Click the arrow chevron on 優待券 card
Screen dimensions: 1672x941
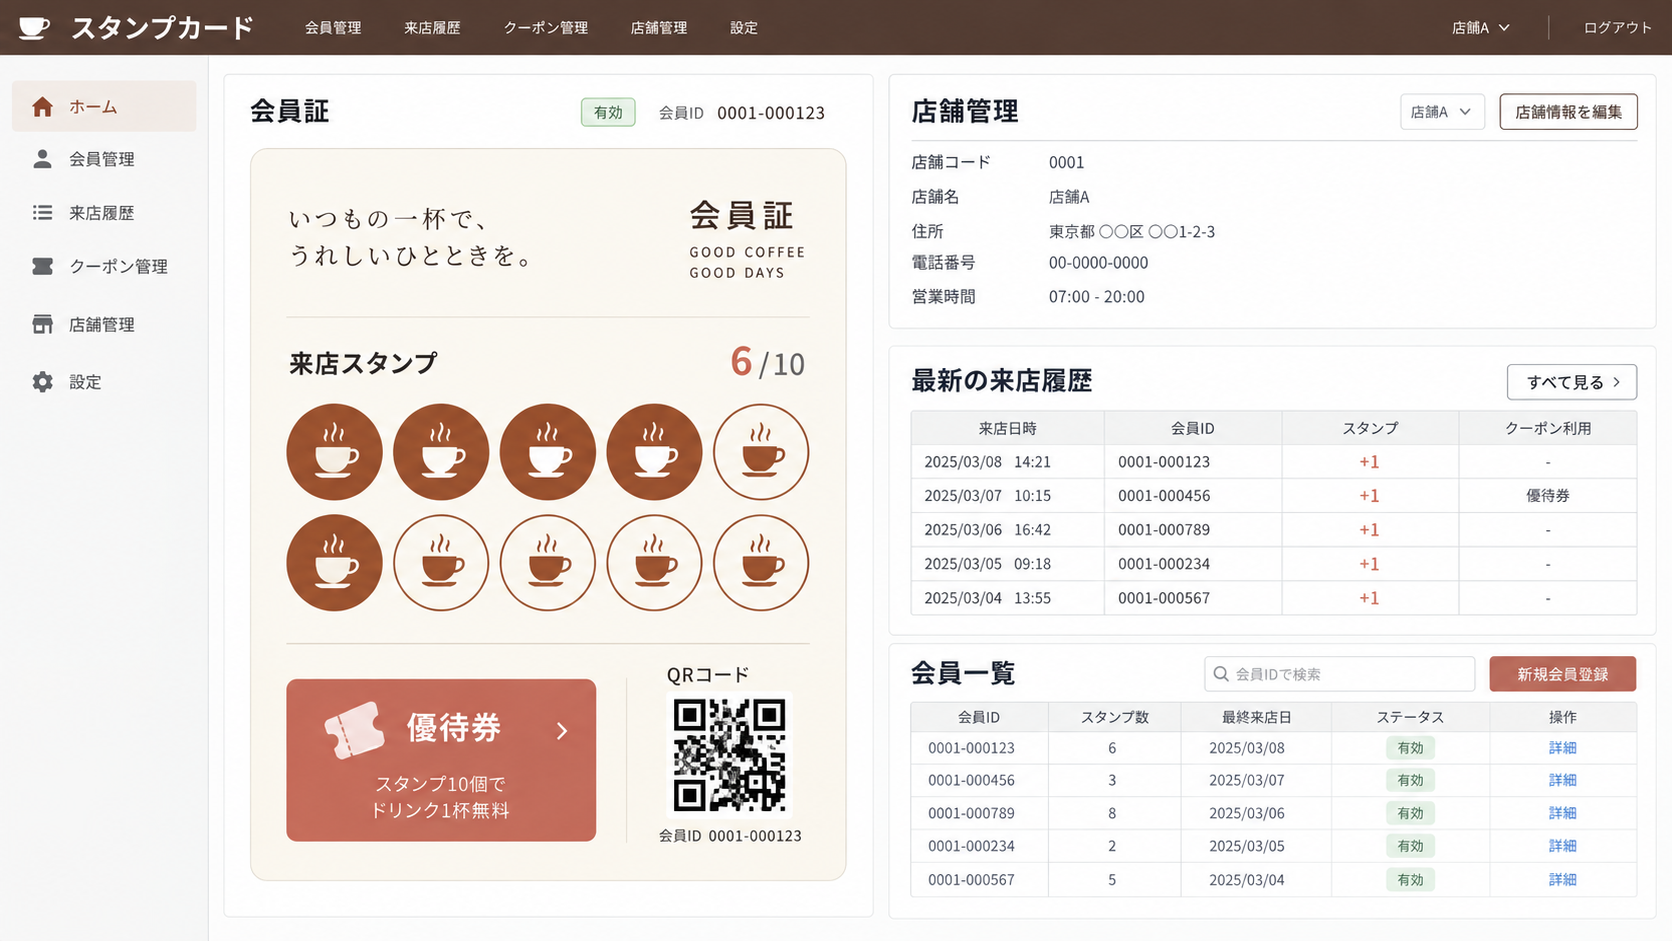pyautogui.click(x=562, y=731)
